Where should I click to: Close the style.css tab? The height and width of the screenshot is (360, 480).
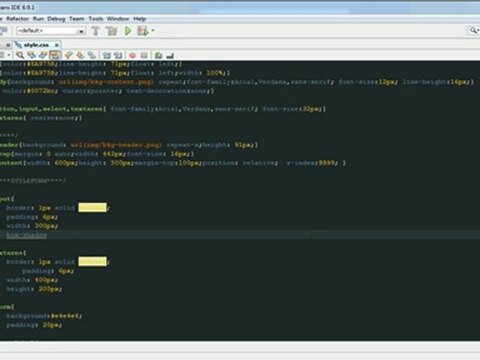click(57, 45)
